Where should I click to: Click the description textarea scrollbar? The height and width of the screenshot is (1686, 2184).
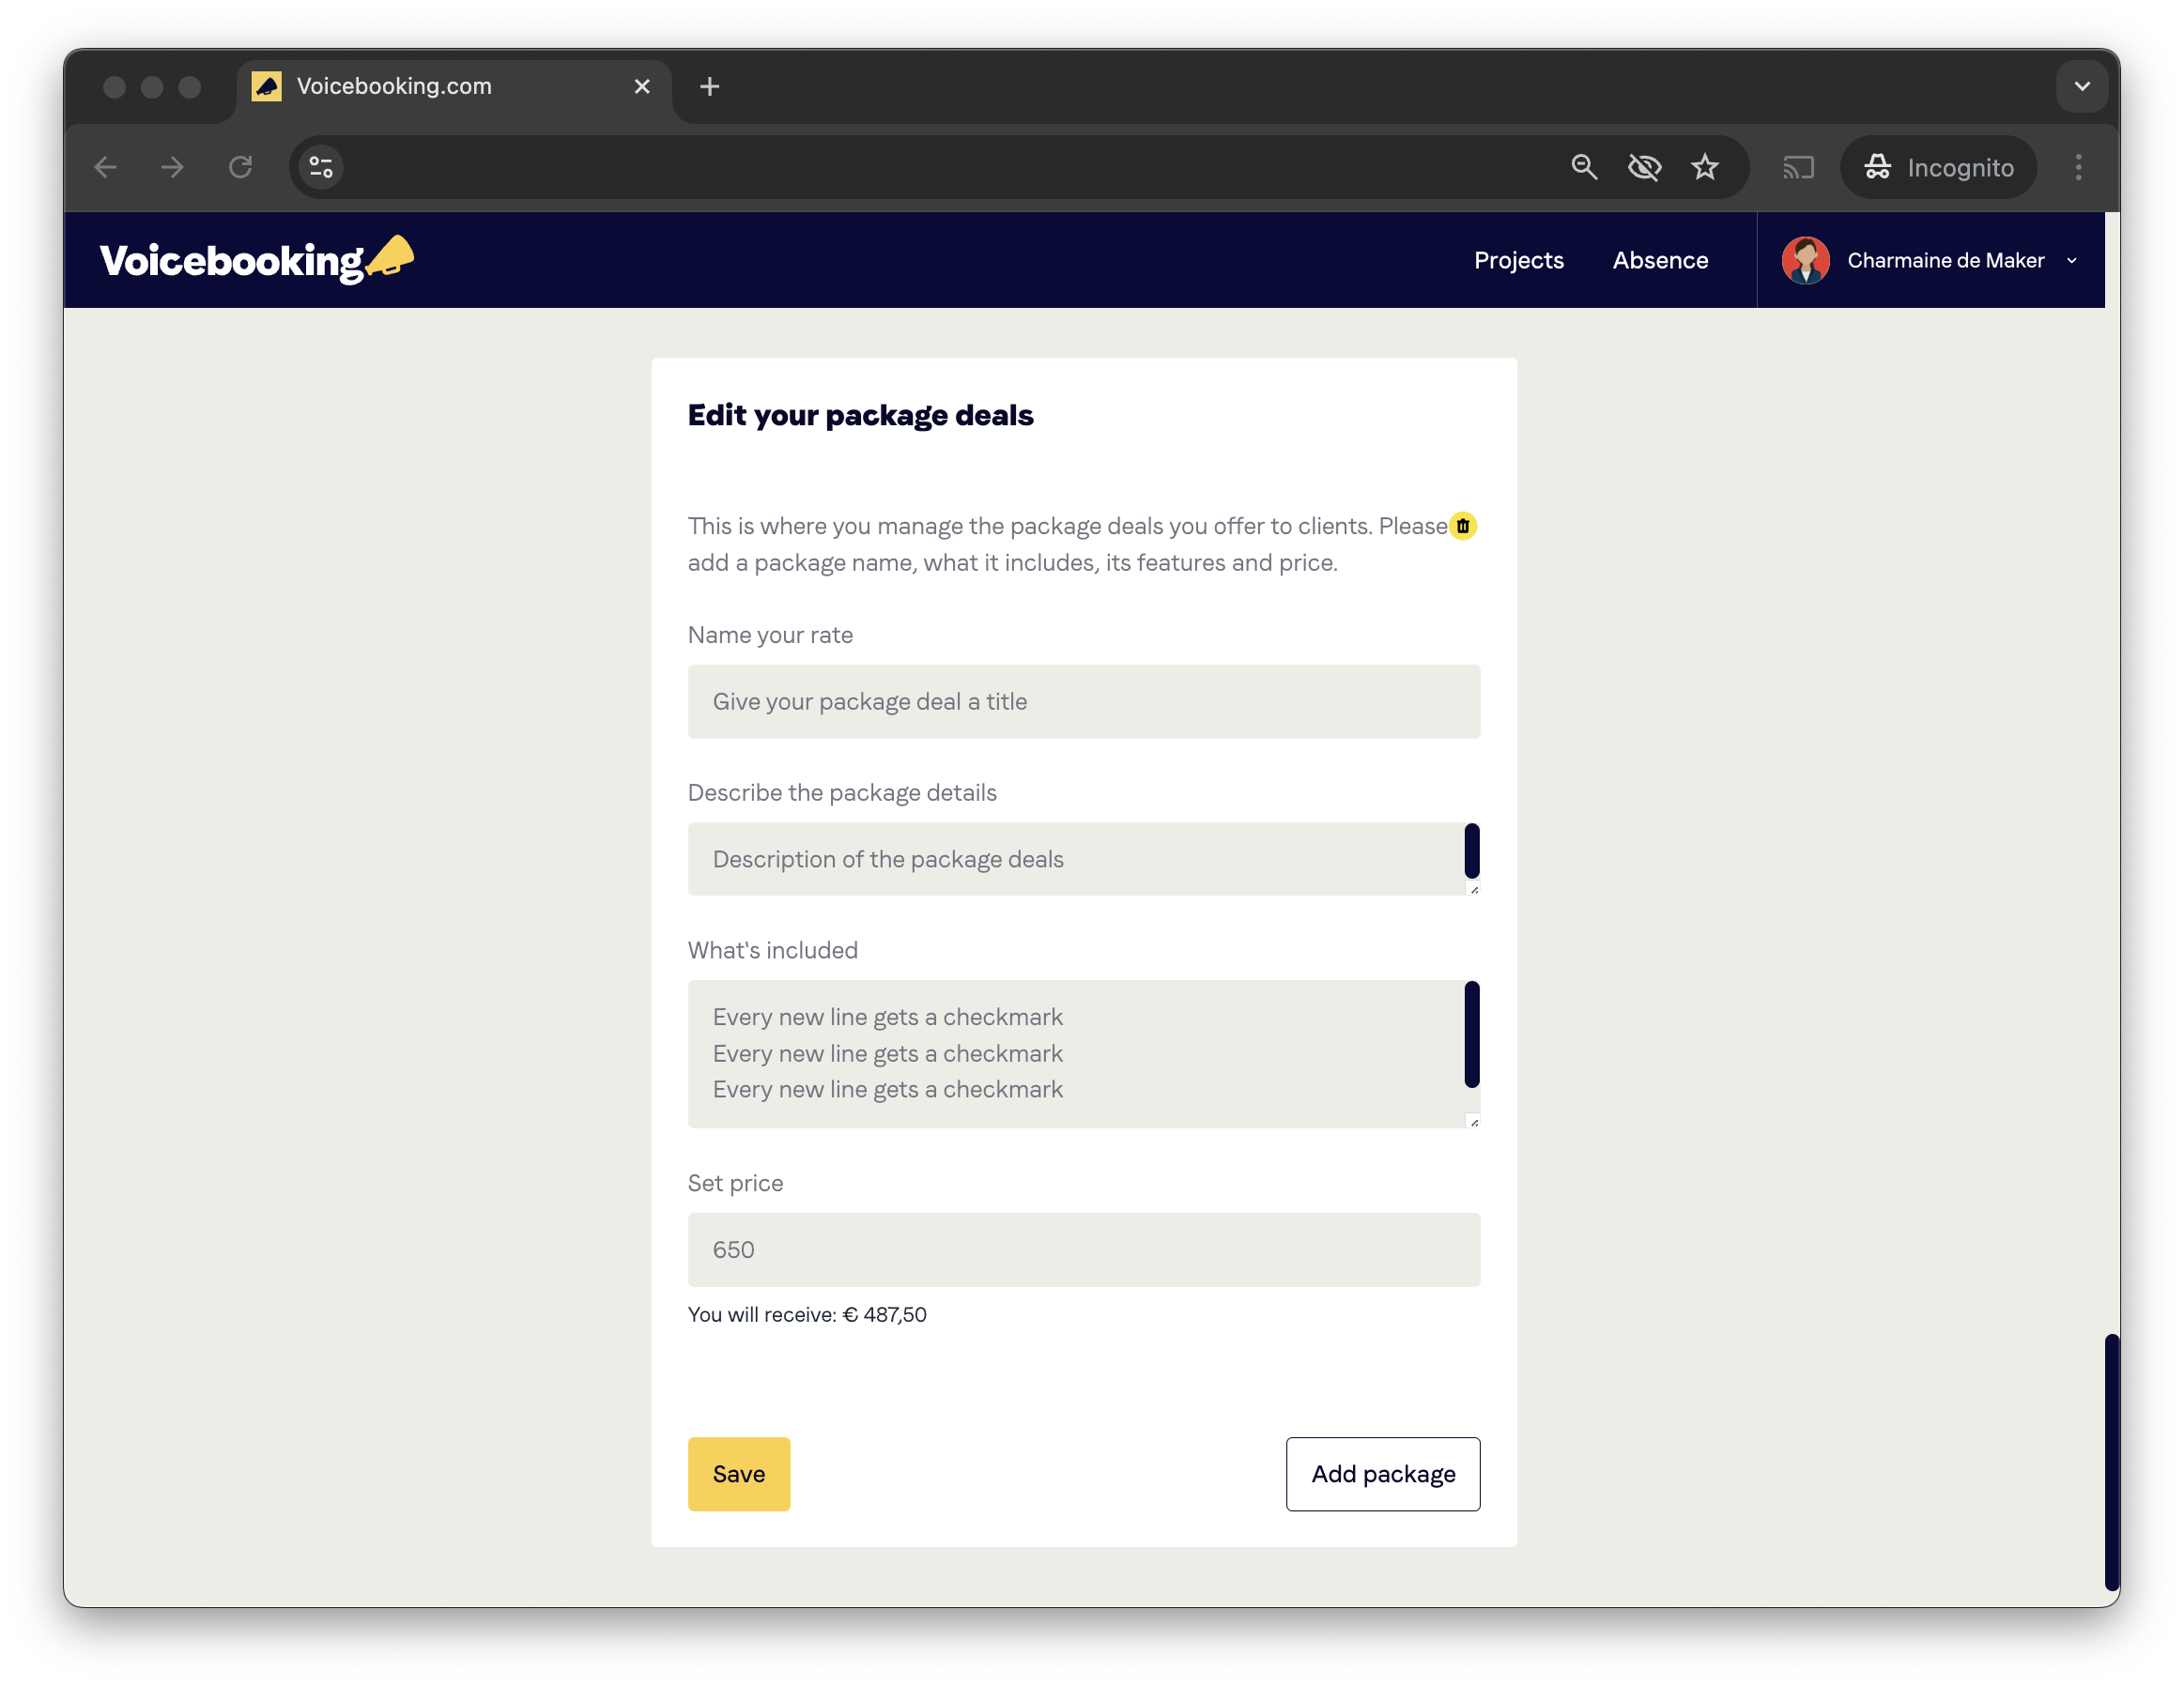1471,851
